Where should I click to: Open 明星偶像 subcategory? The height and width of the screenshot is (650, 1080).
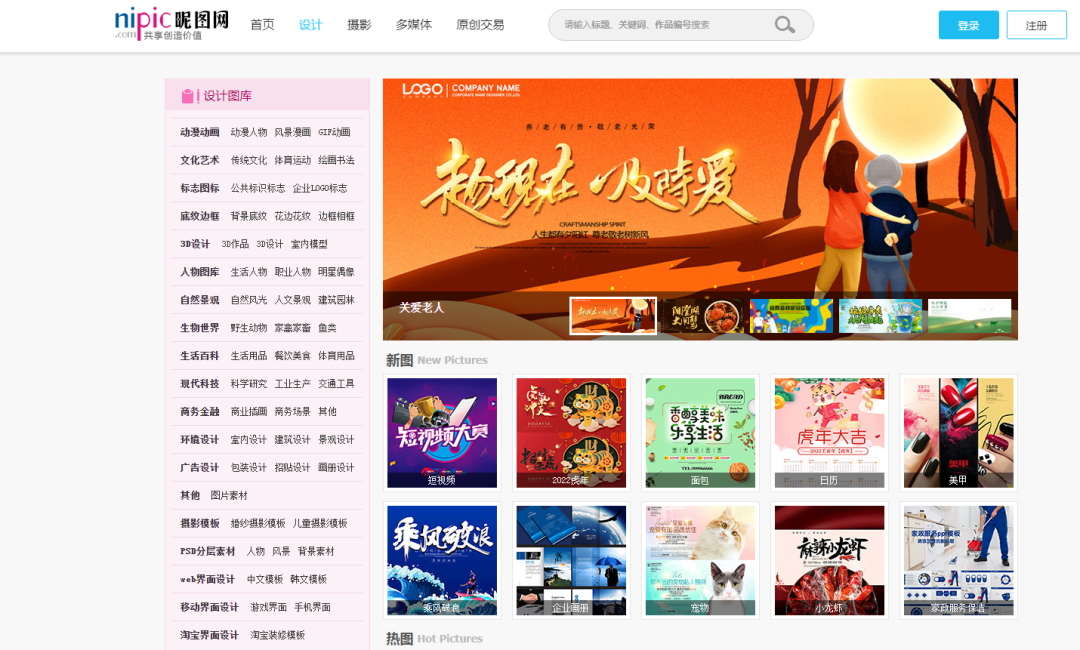(x=336, y=272)
